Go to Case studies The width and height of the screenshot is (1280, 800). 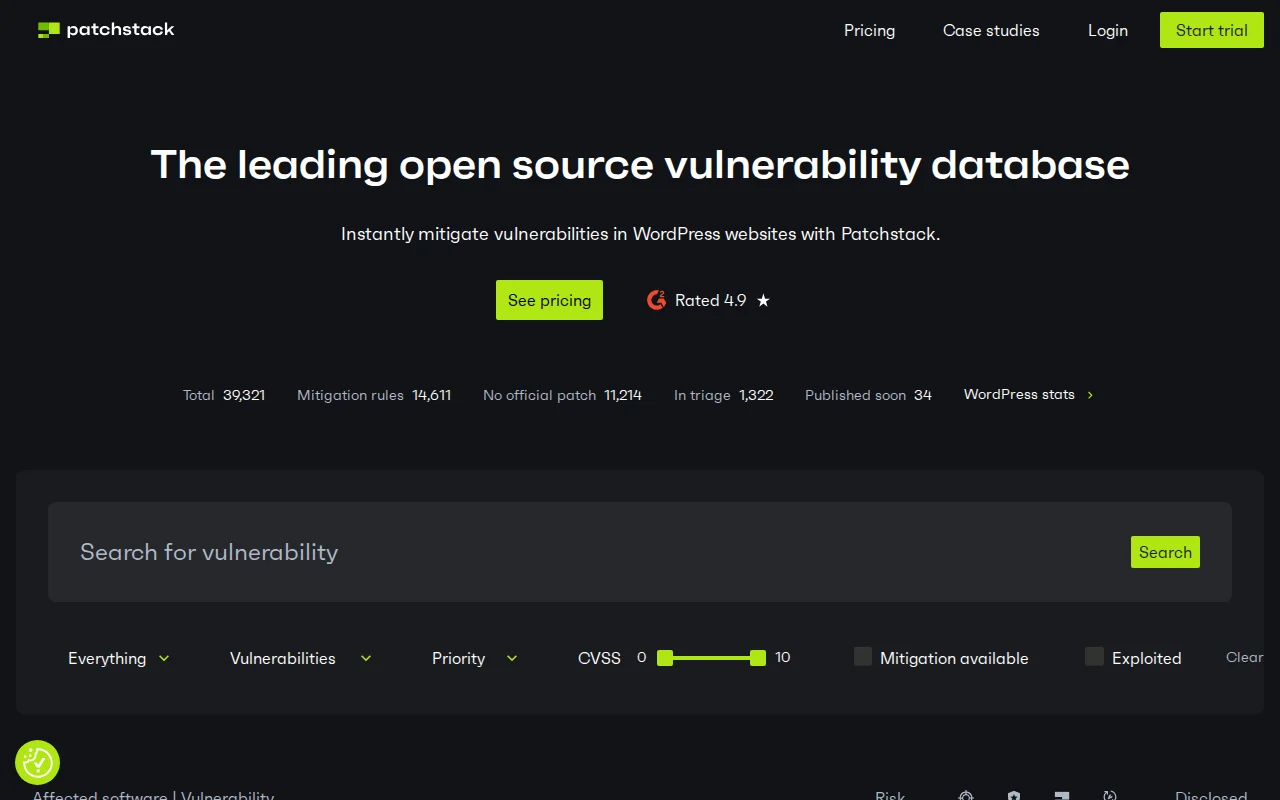(x=991, y=30)
